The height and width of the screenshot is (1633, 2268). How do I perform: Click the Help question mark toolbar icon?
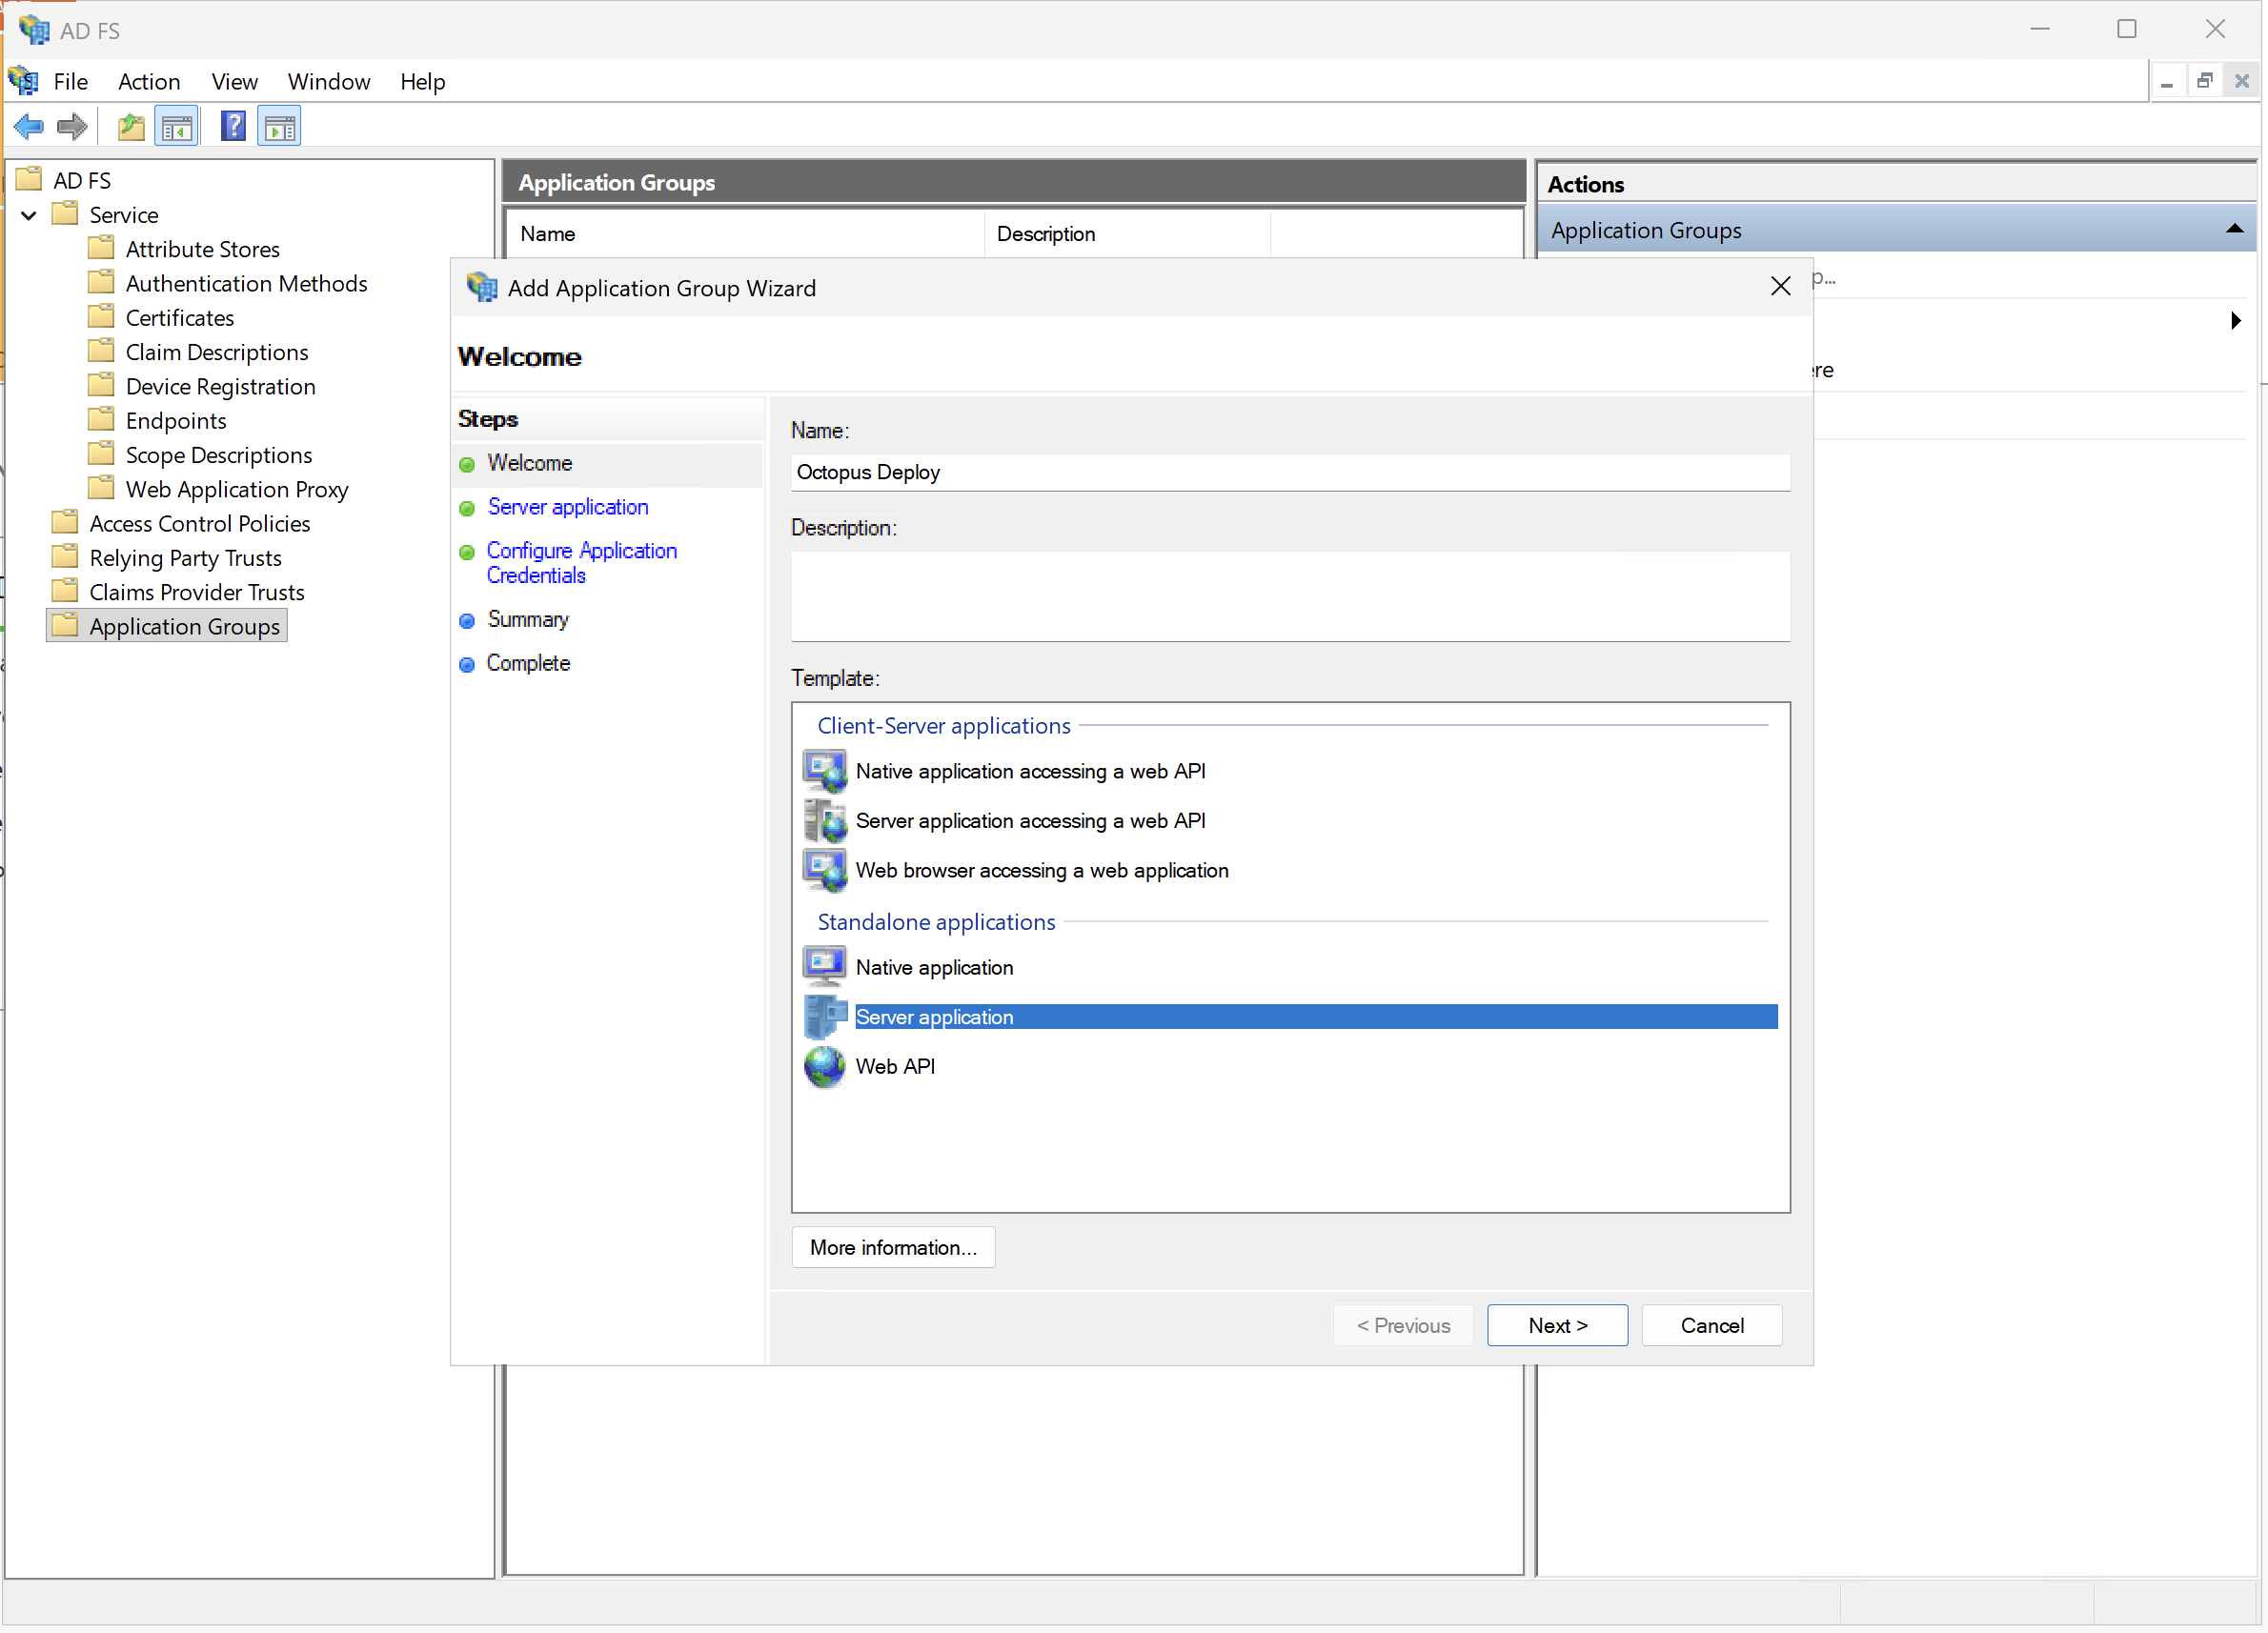(x=232, y=125)
